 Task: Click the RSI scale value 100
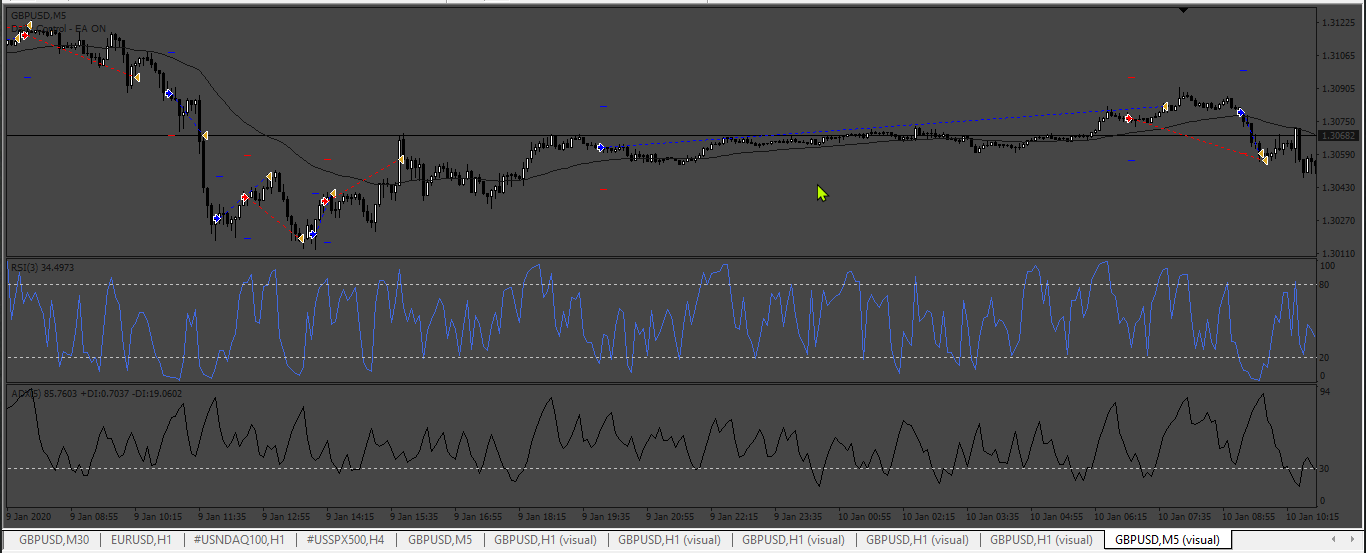pos(1328,266)
